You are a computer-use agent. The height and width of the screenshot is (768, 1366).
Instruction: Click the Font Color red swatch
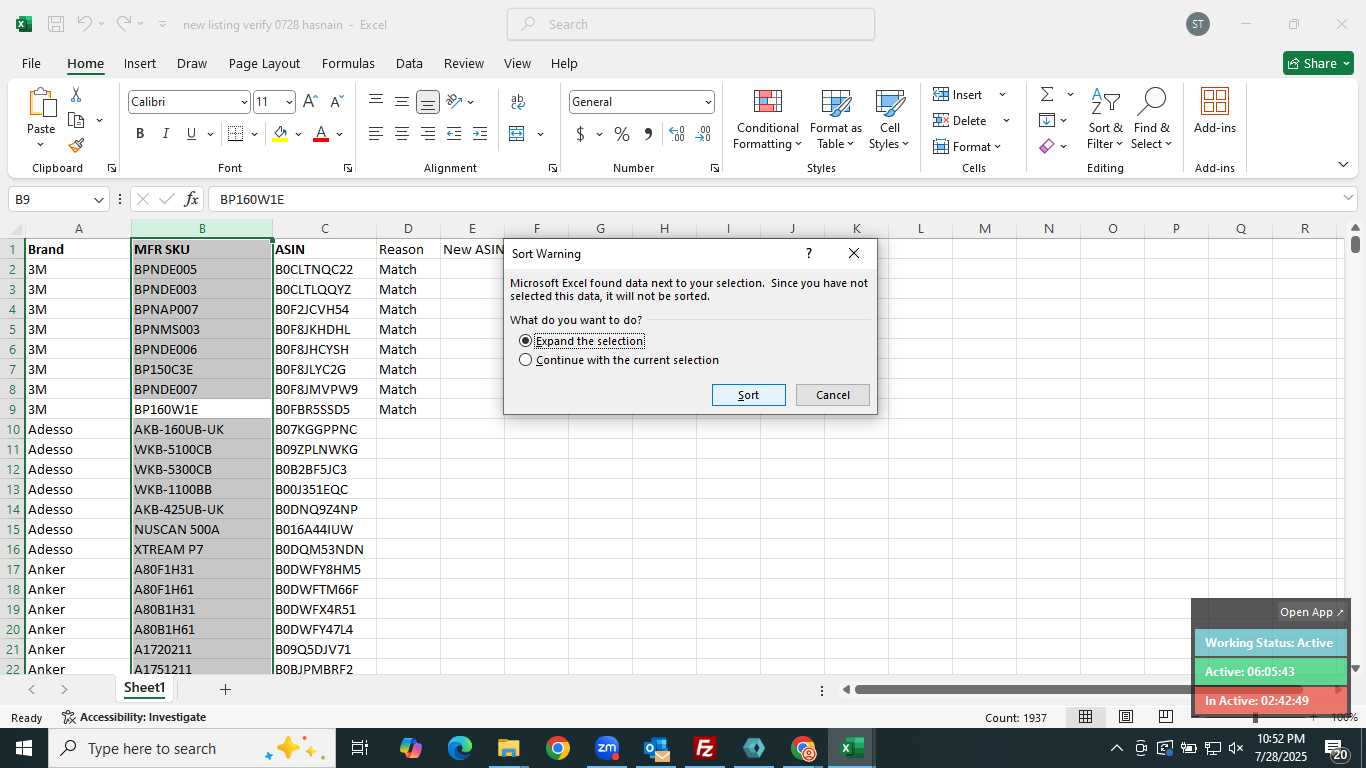coord(321,134)
